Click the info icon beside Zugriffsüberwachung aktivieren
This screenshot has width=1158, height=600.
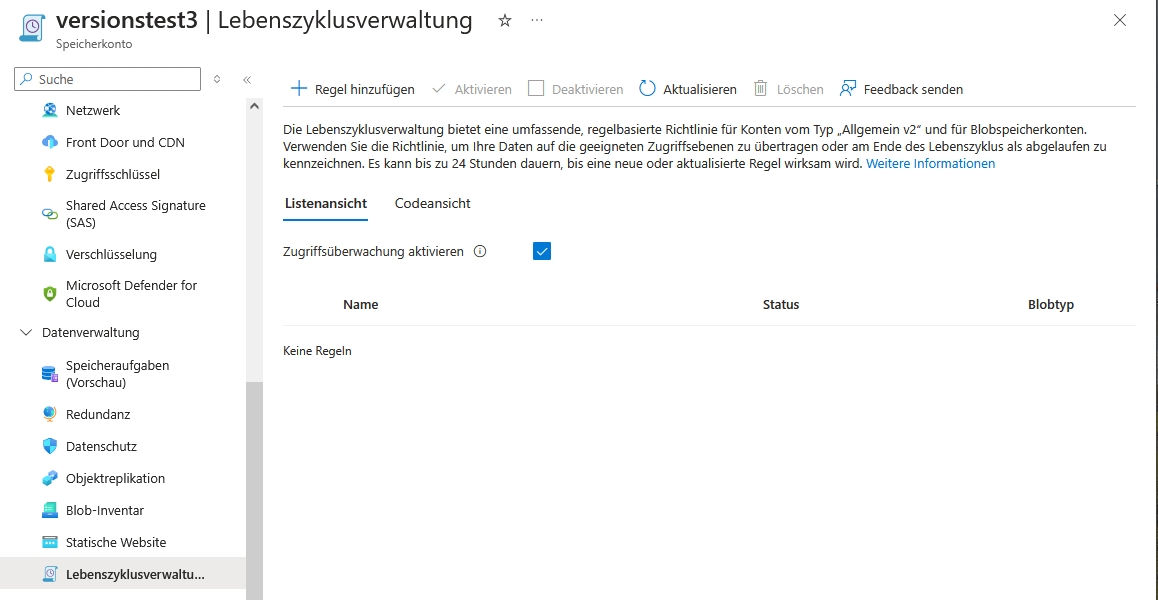point(480,252)
